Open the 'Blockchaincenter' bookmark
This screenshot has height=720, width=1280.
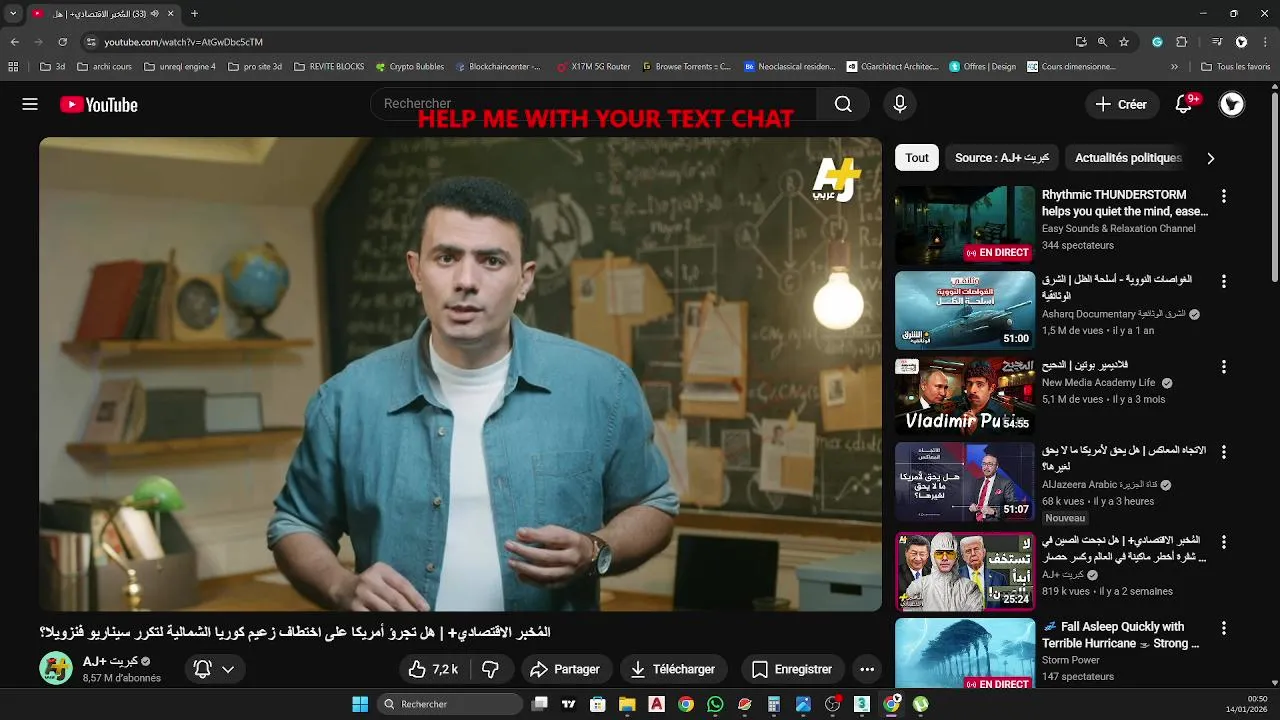497,67
